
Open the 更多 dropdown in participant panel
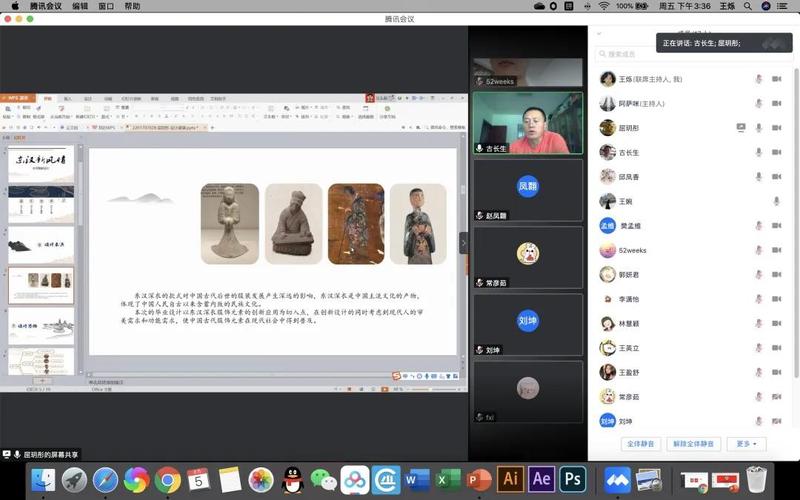point(746,443)
